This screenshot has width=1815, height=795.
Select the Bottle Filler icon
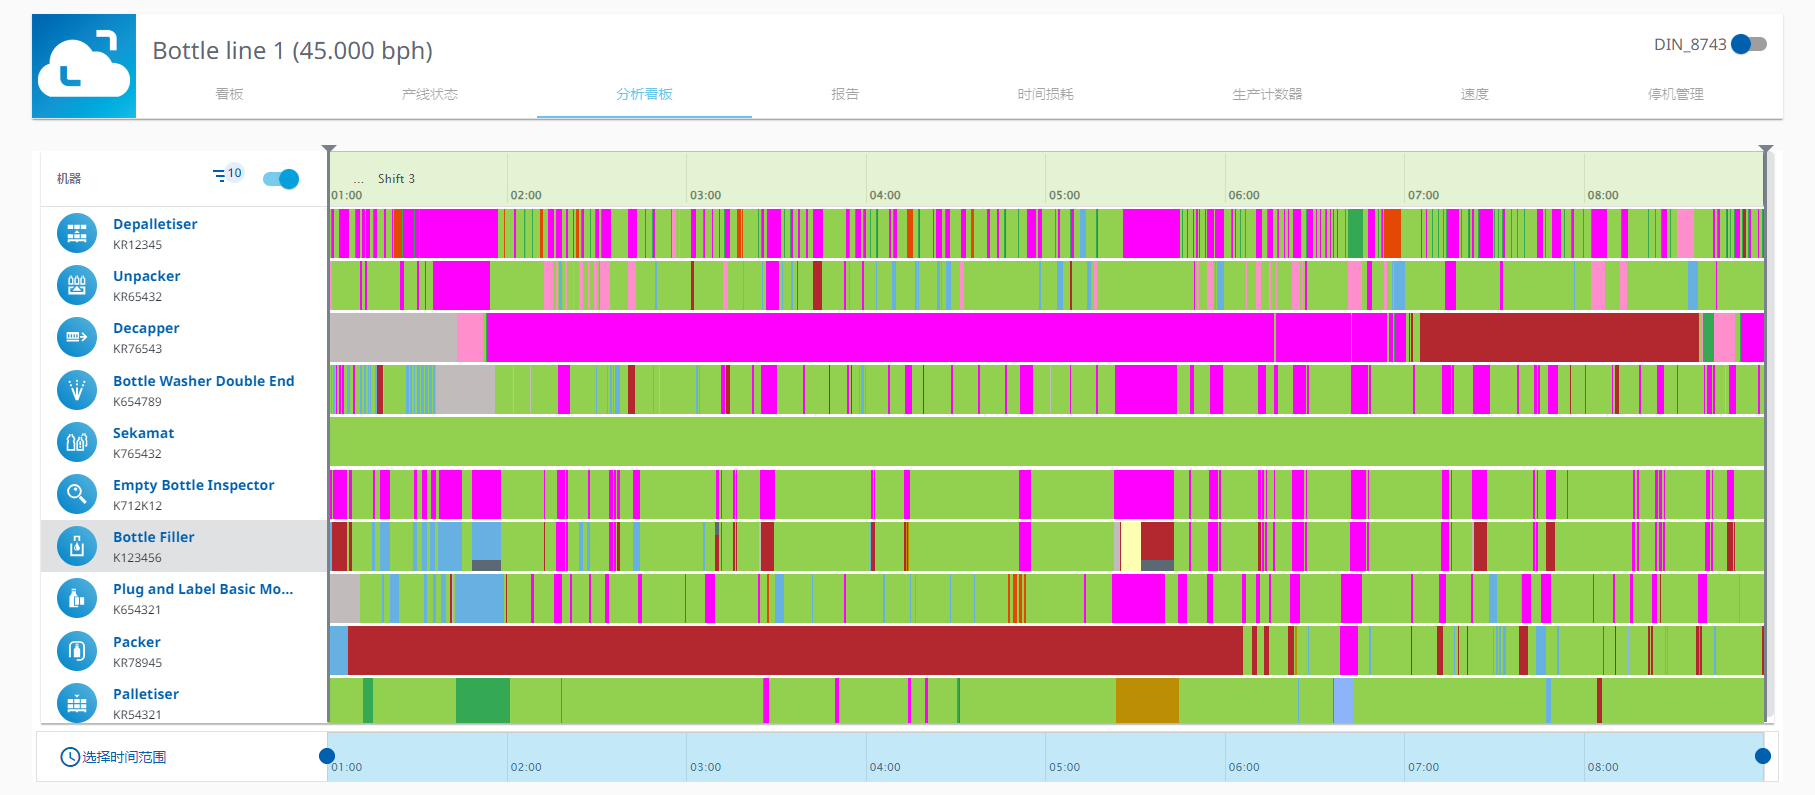tap(77, 546)
